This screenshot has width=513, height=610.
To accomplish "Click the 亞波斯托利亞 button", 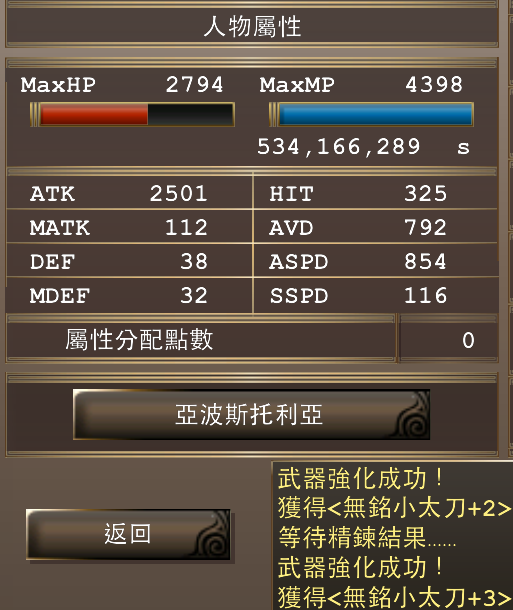I will click(x=251, y=415).
